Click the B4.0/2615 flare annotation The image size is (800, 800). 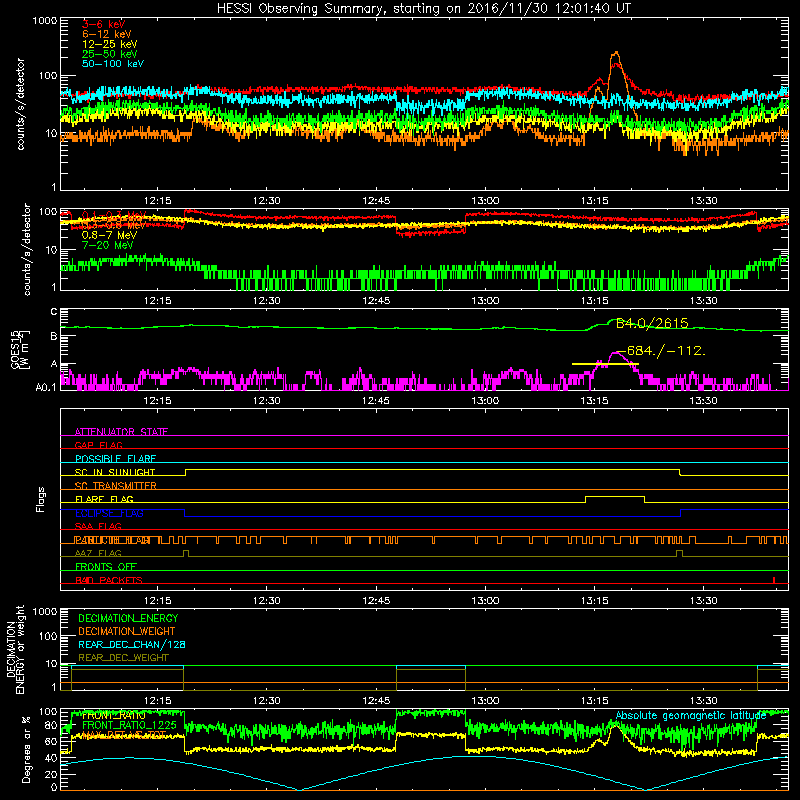pos(652,323)
